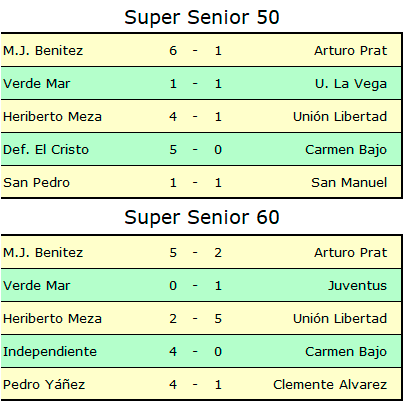
Task: Select the Def. El Cristo team
Action: point(46,150)
